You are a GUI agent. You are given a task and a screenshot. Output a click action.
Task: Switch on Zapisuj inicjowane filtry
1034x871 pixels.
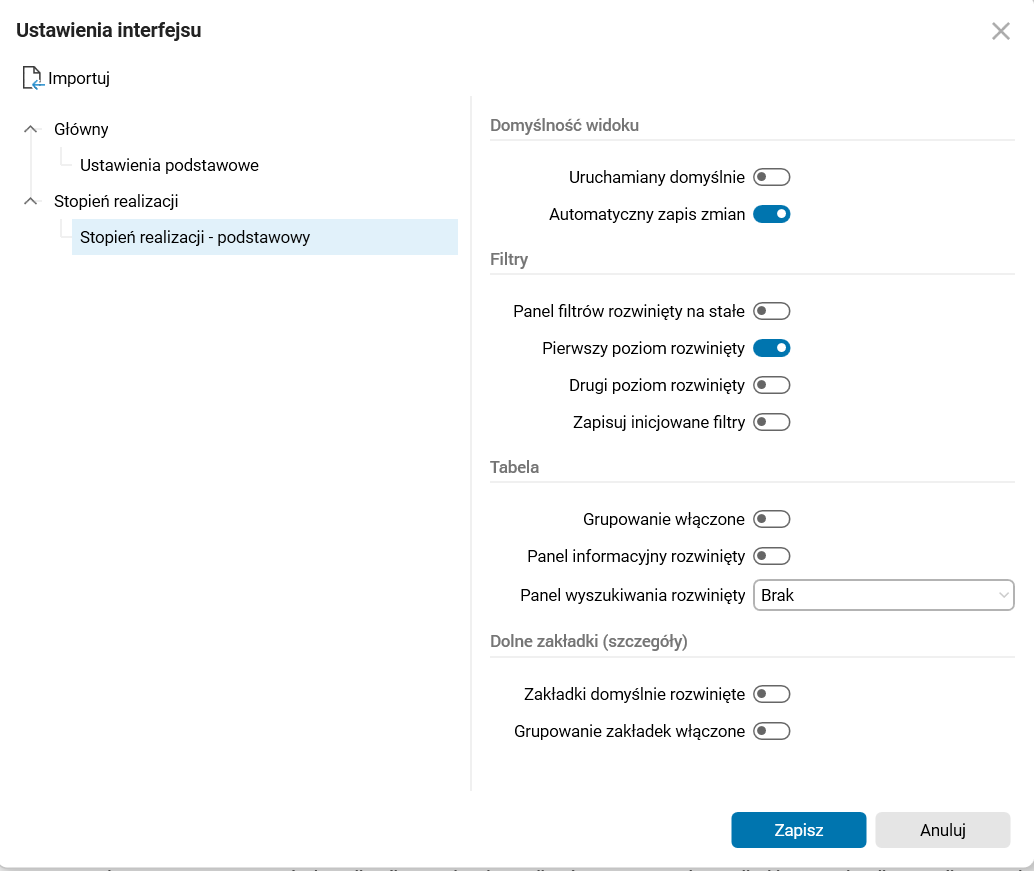(x=771, y=422)
